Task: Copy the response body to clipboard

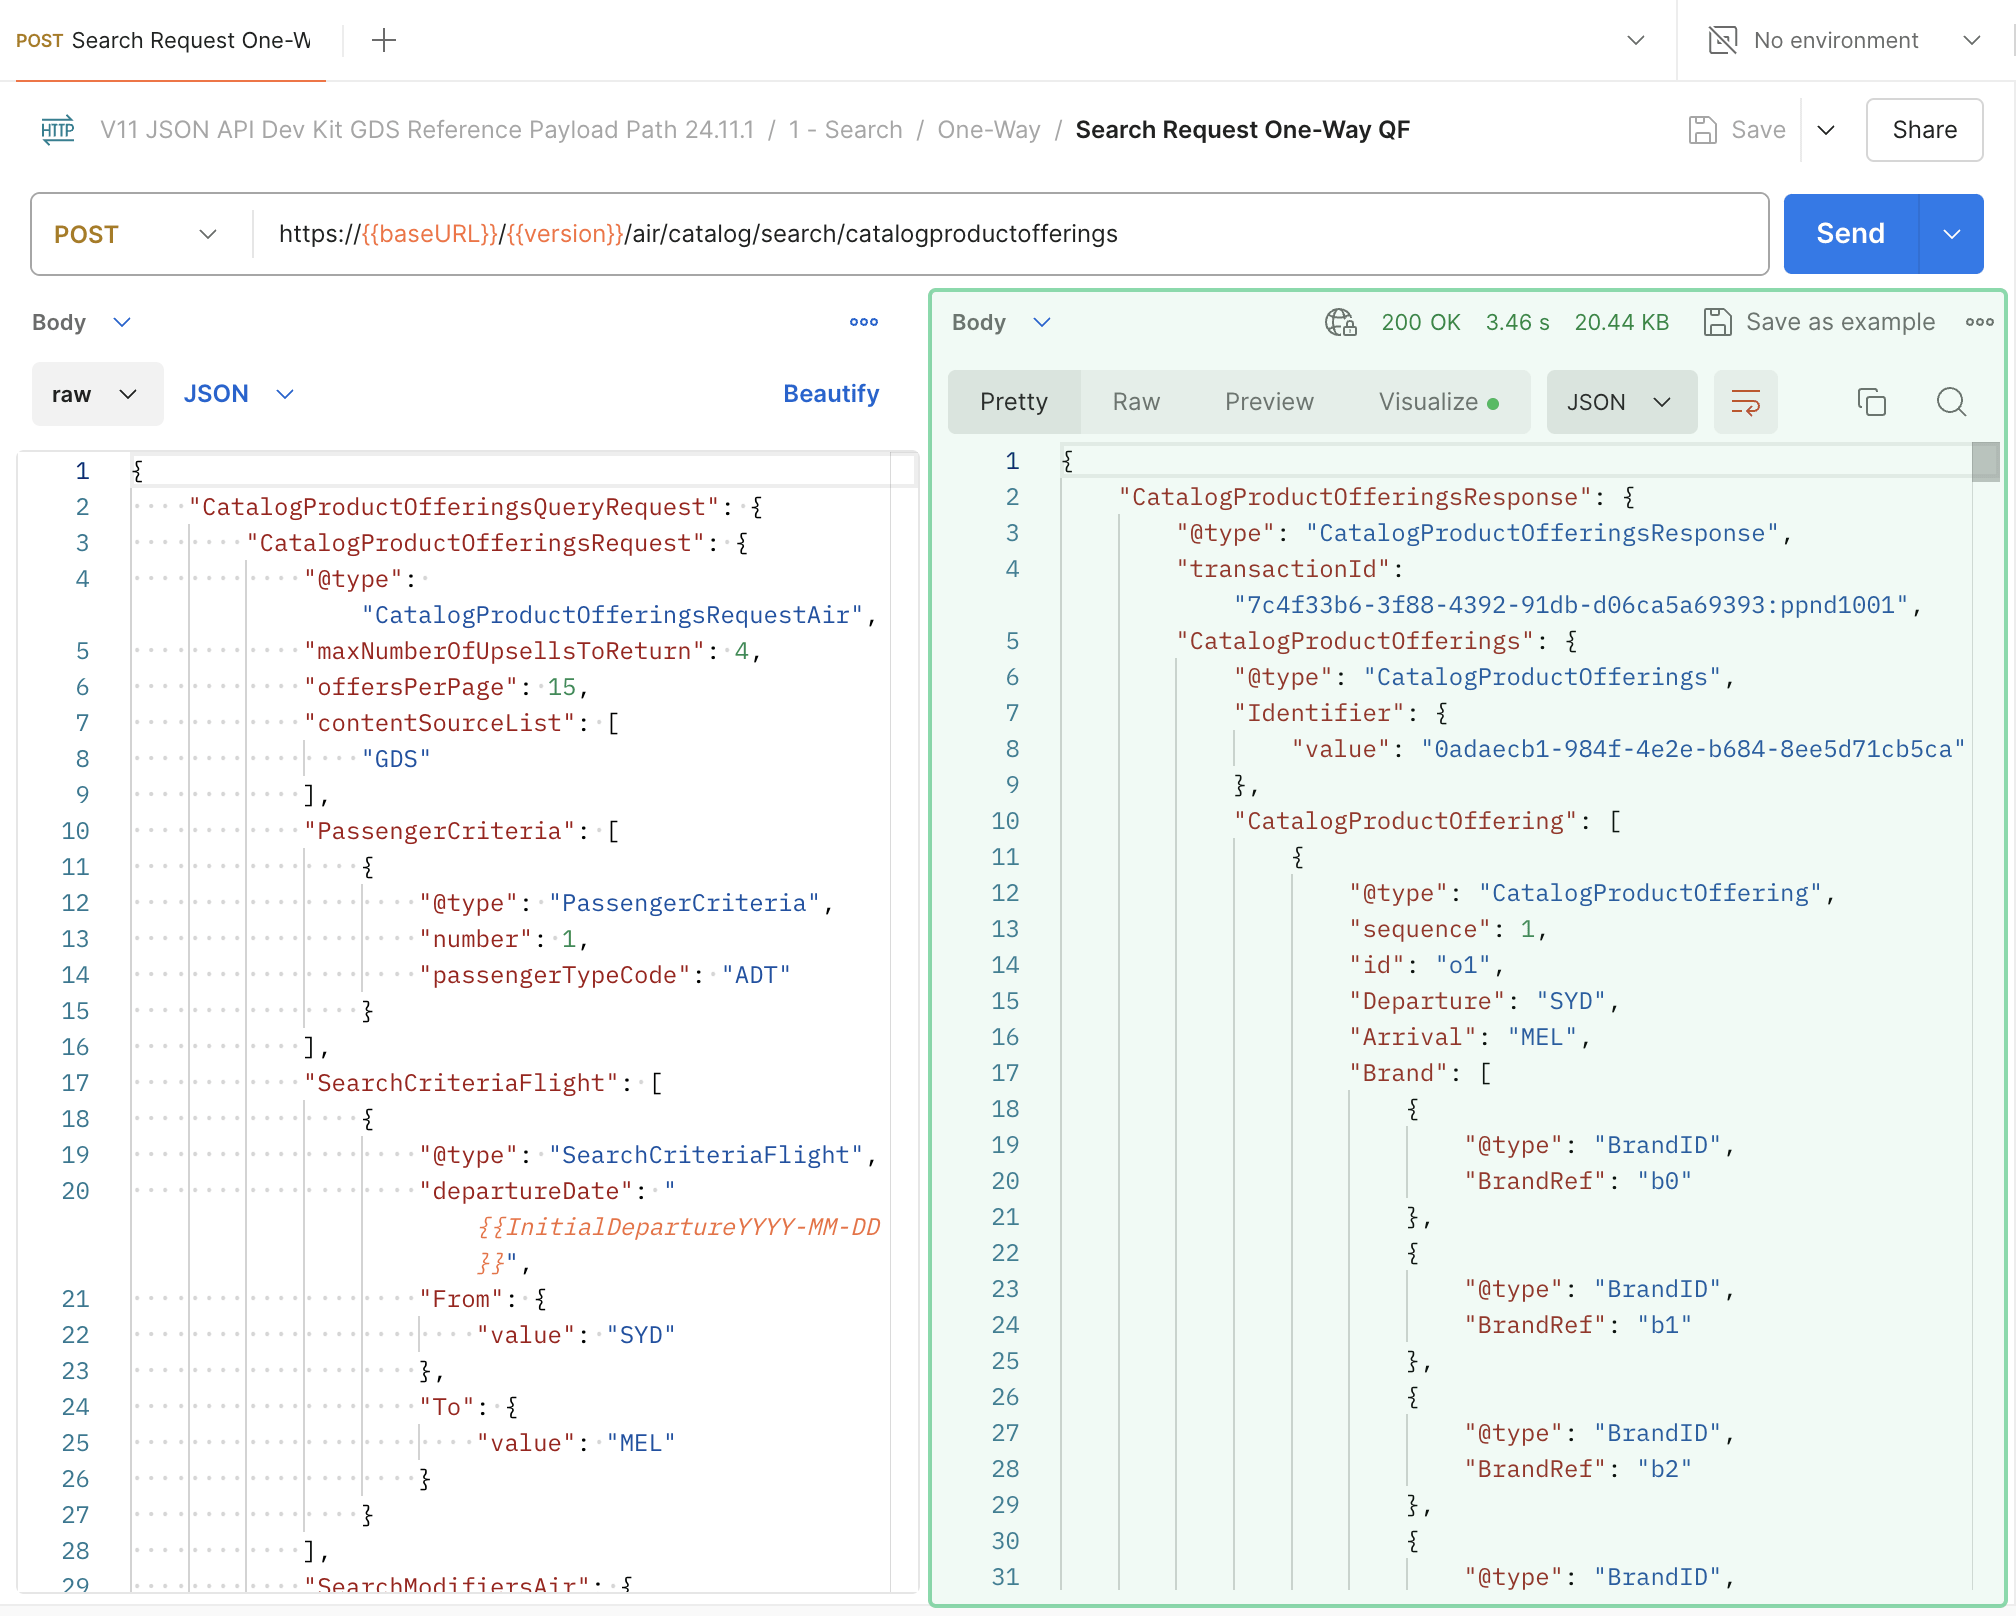Action: coord(1871,402)
